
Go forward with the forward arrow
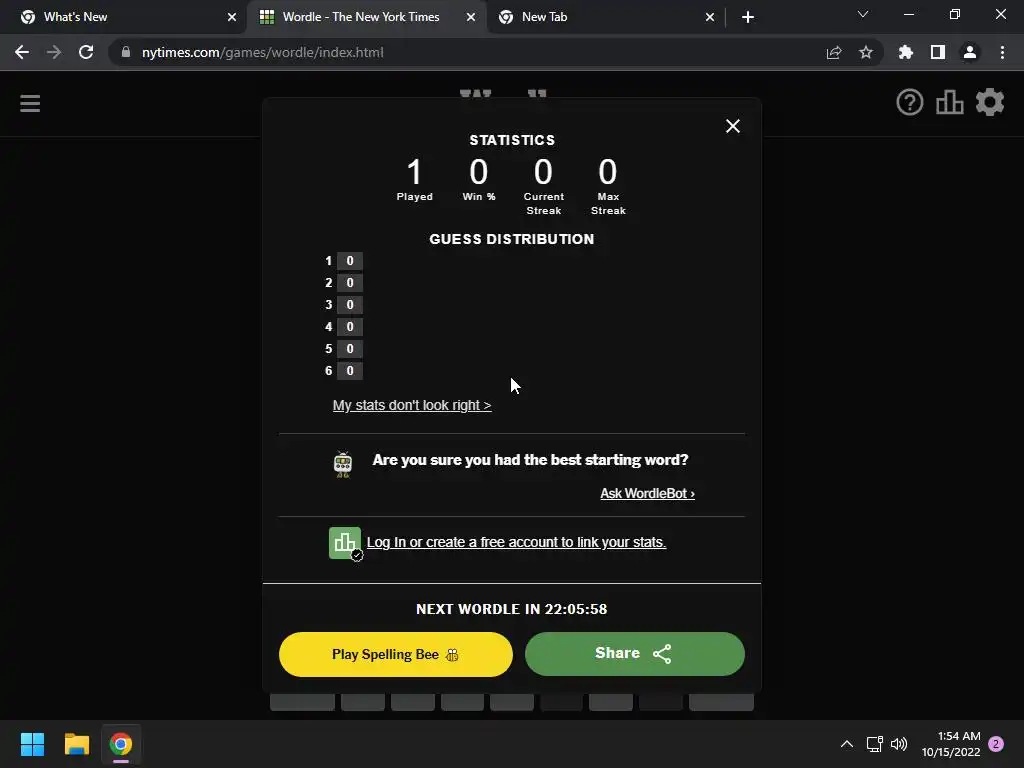coord(54,52)
